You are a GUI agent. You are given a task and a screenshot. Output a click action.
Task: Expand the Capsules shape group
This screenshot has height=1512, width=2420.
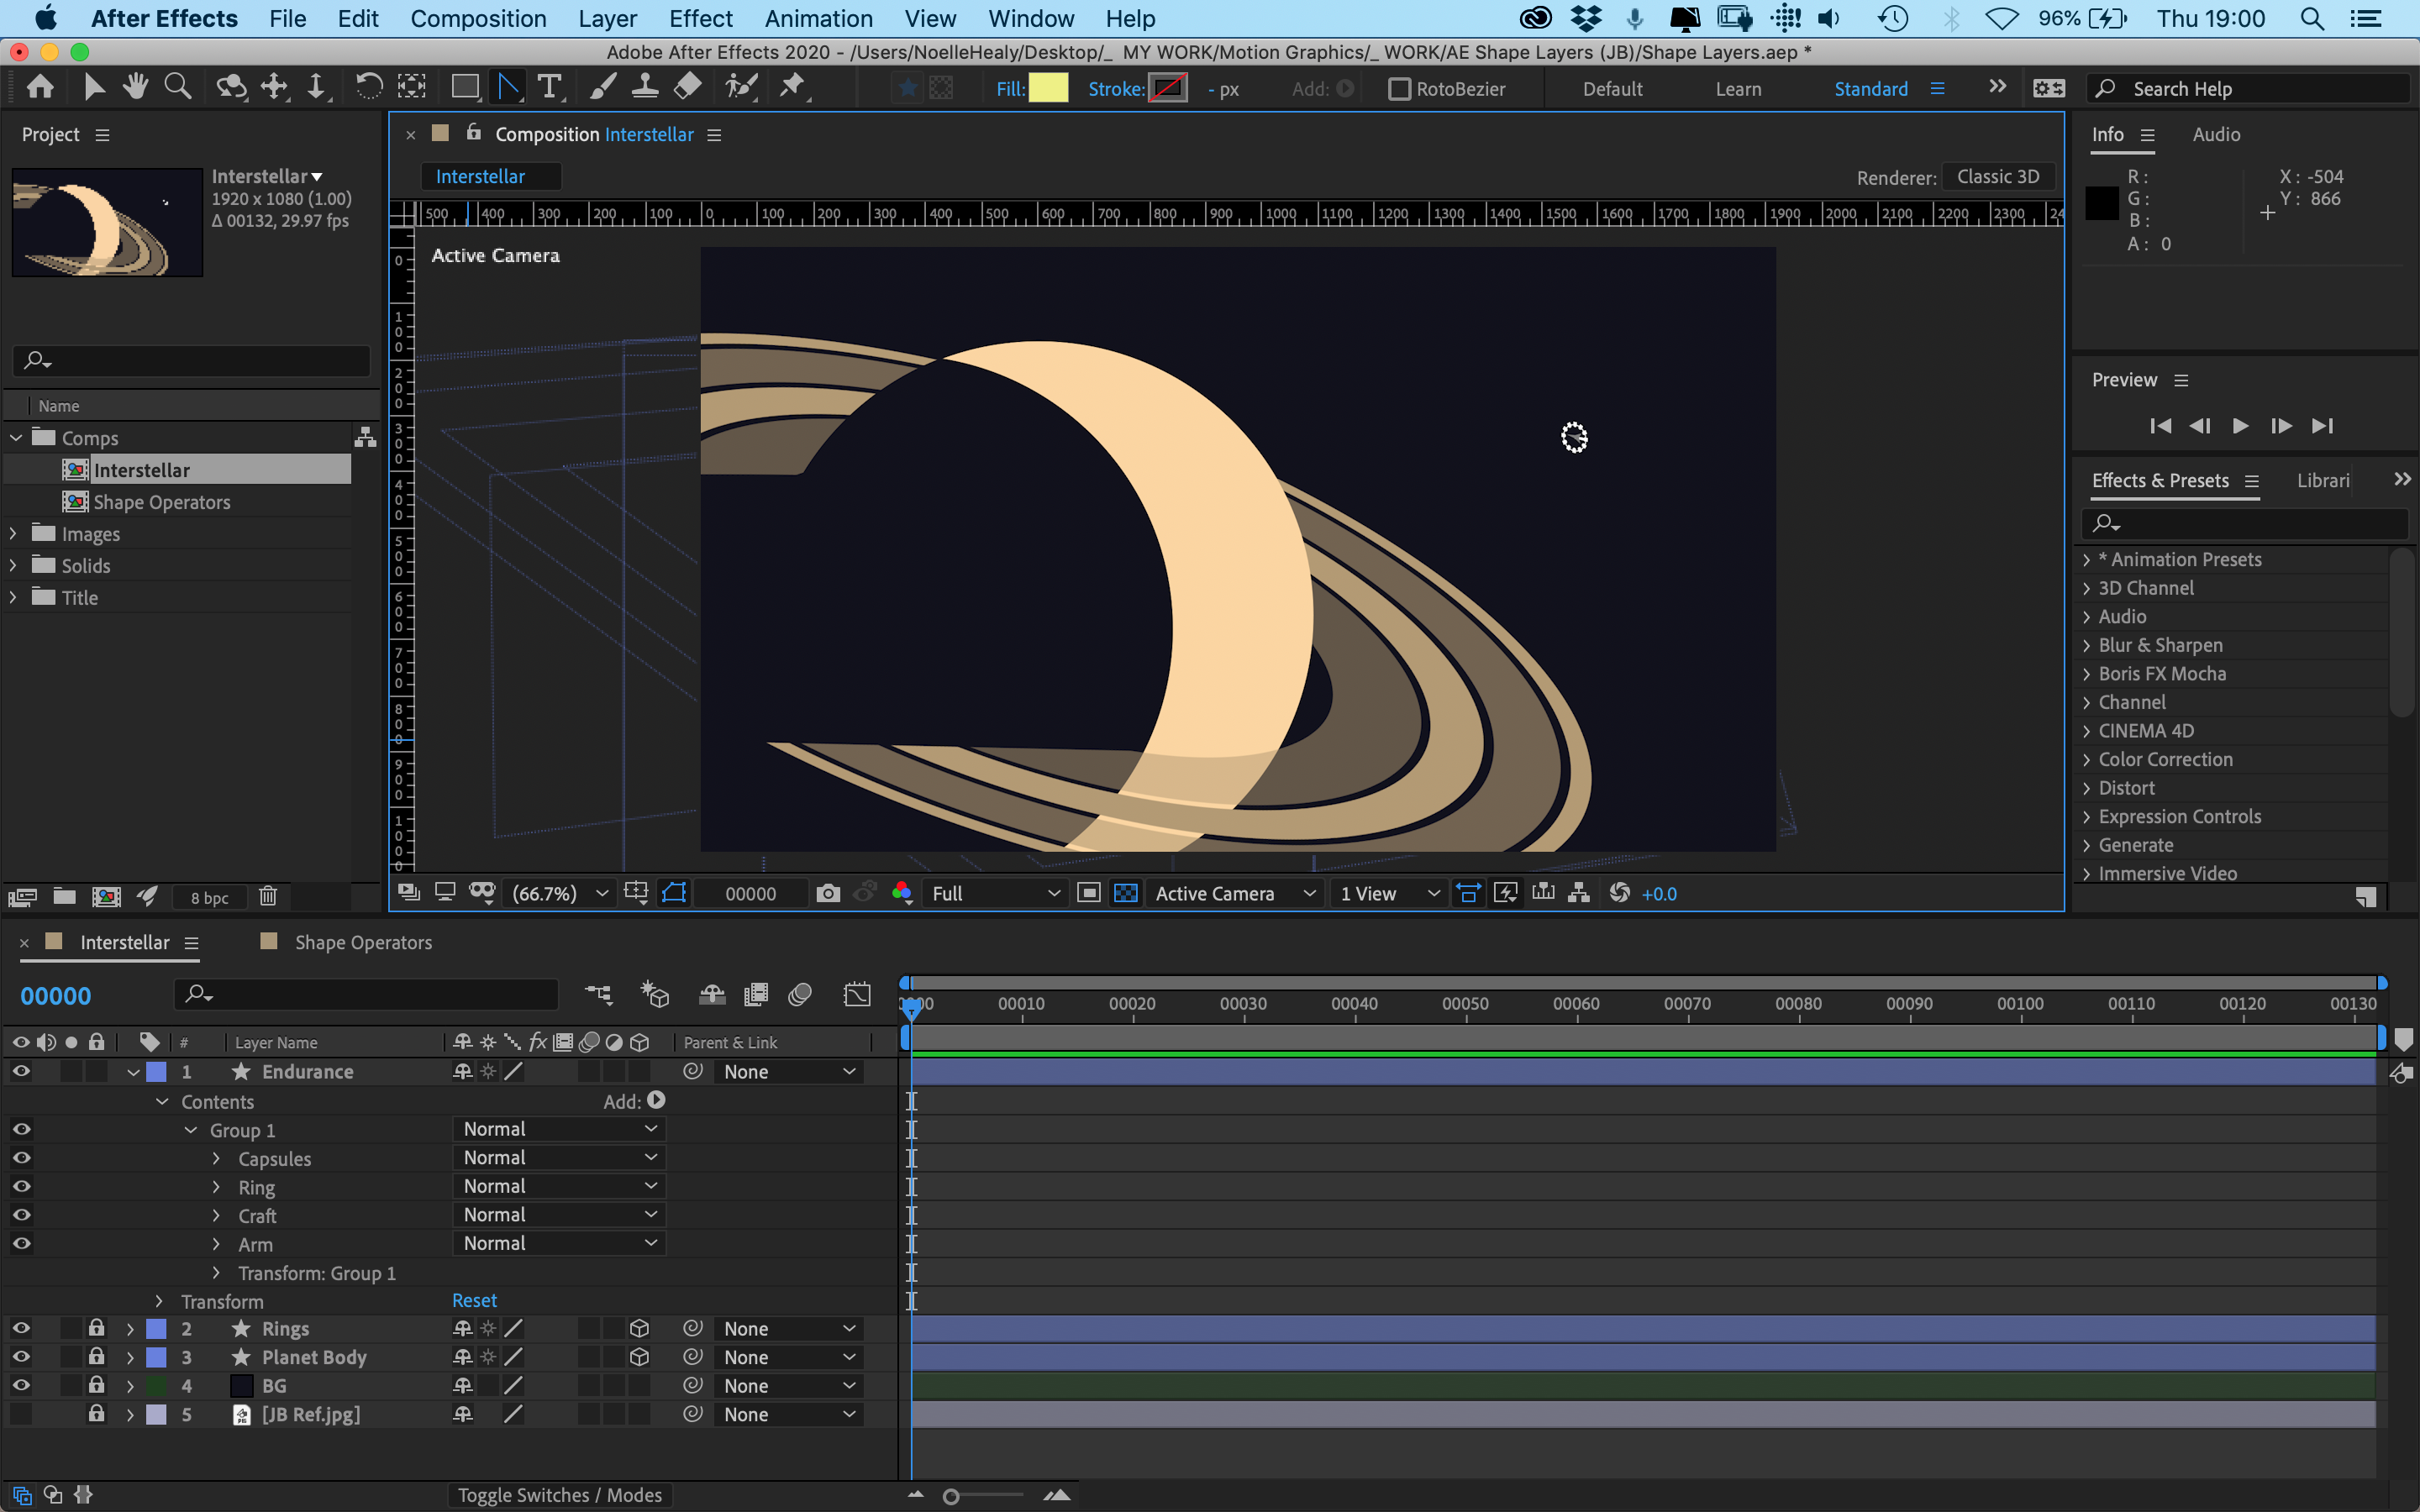(x=216, y=1159)
